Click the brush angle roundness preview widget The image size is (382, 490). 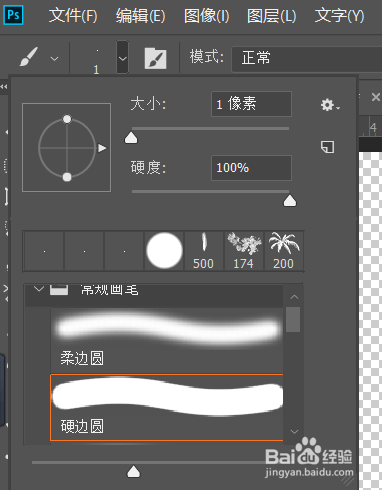[x=67, y=147]
